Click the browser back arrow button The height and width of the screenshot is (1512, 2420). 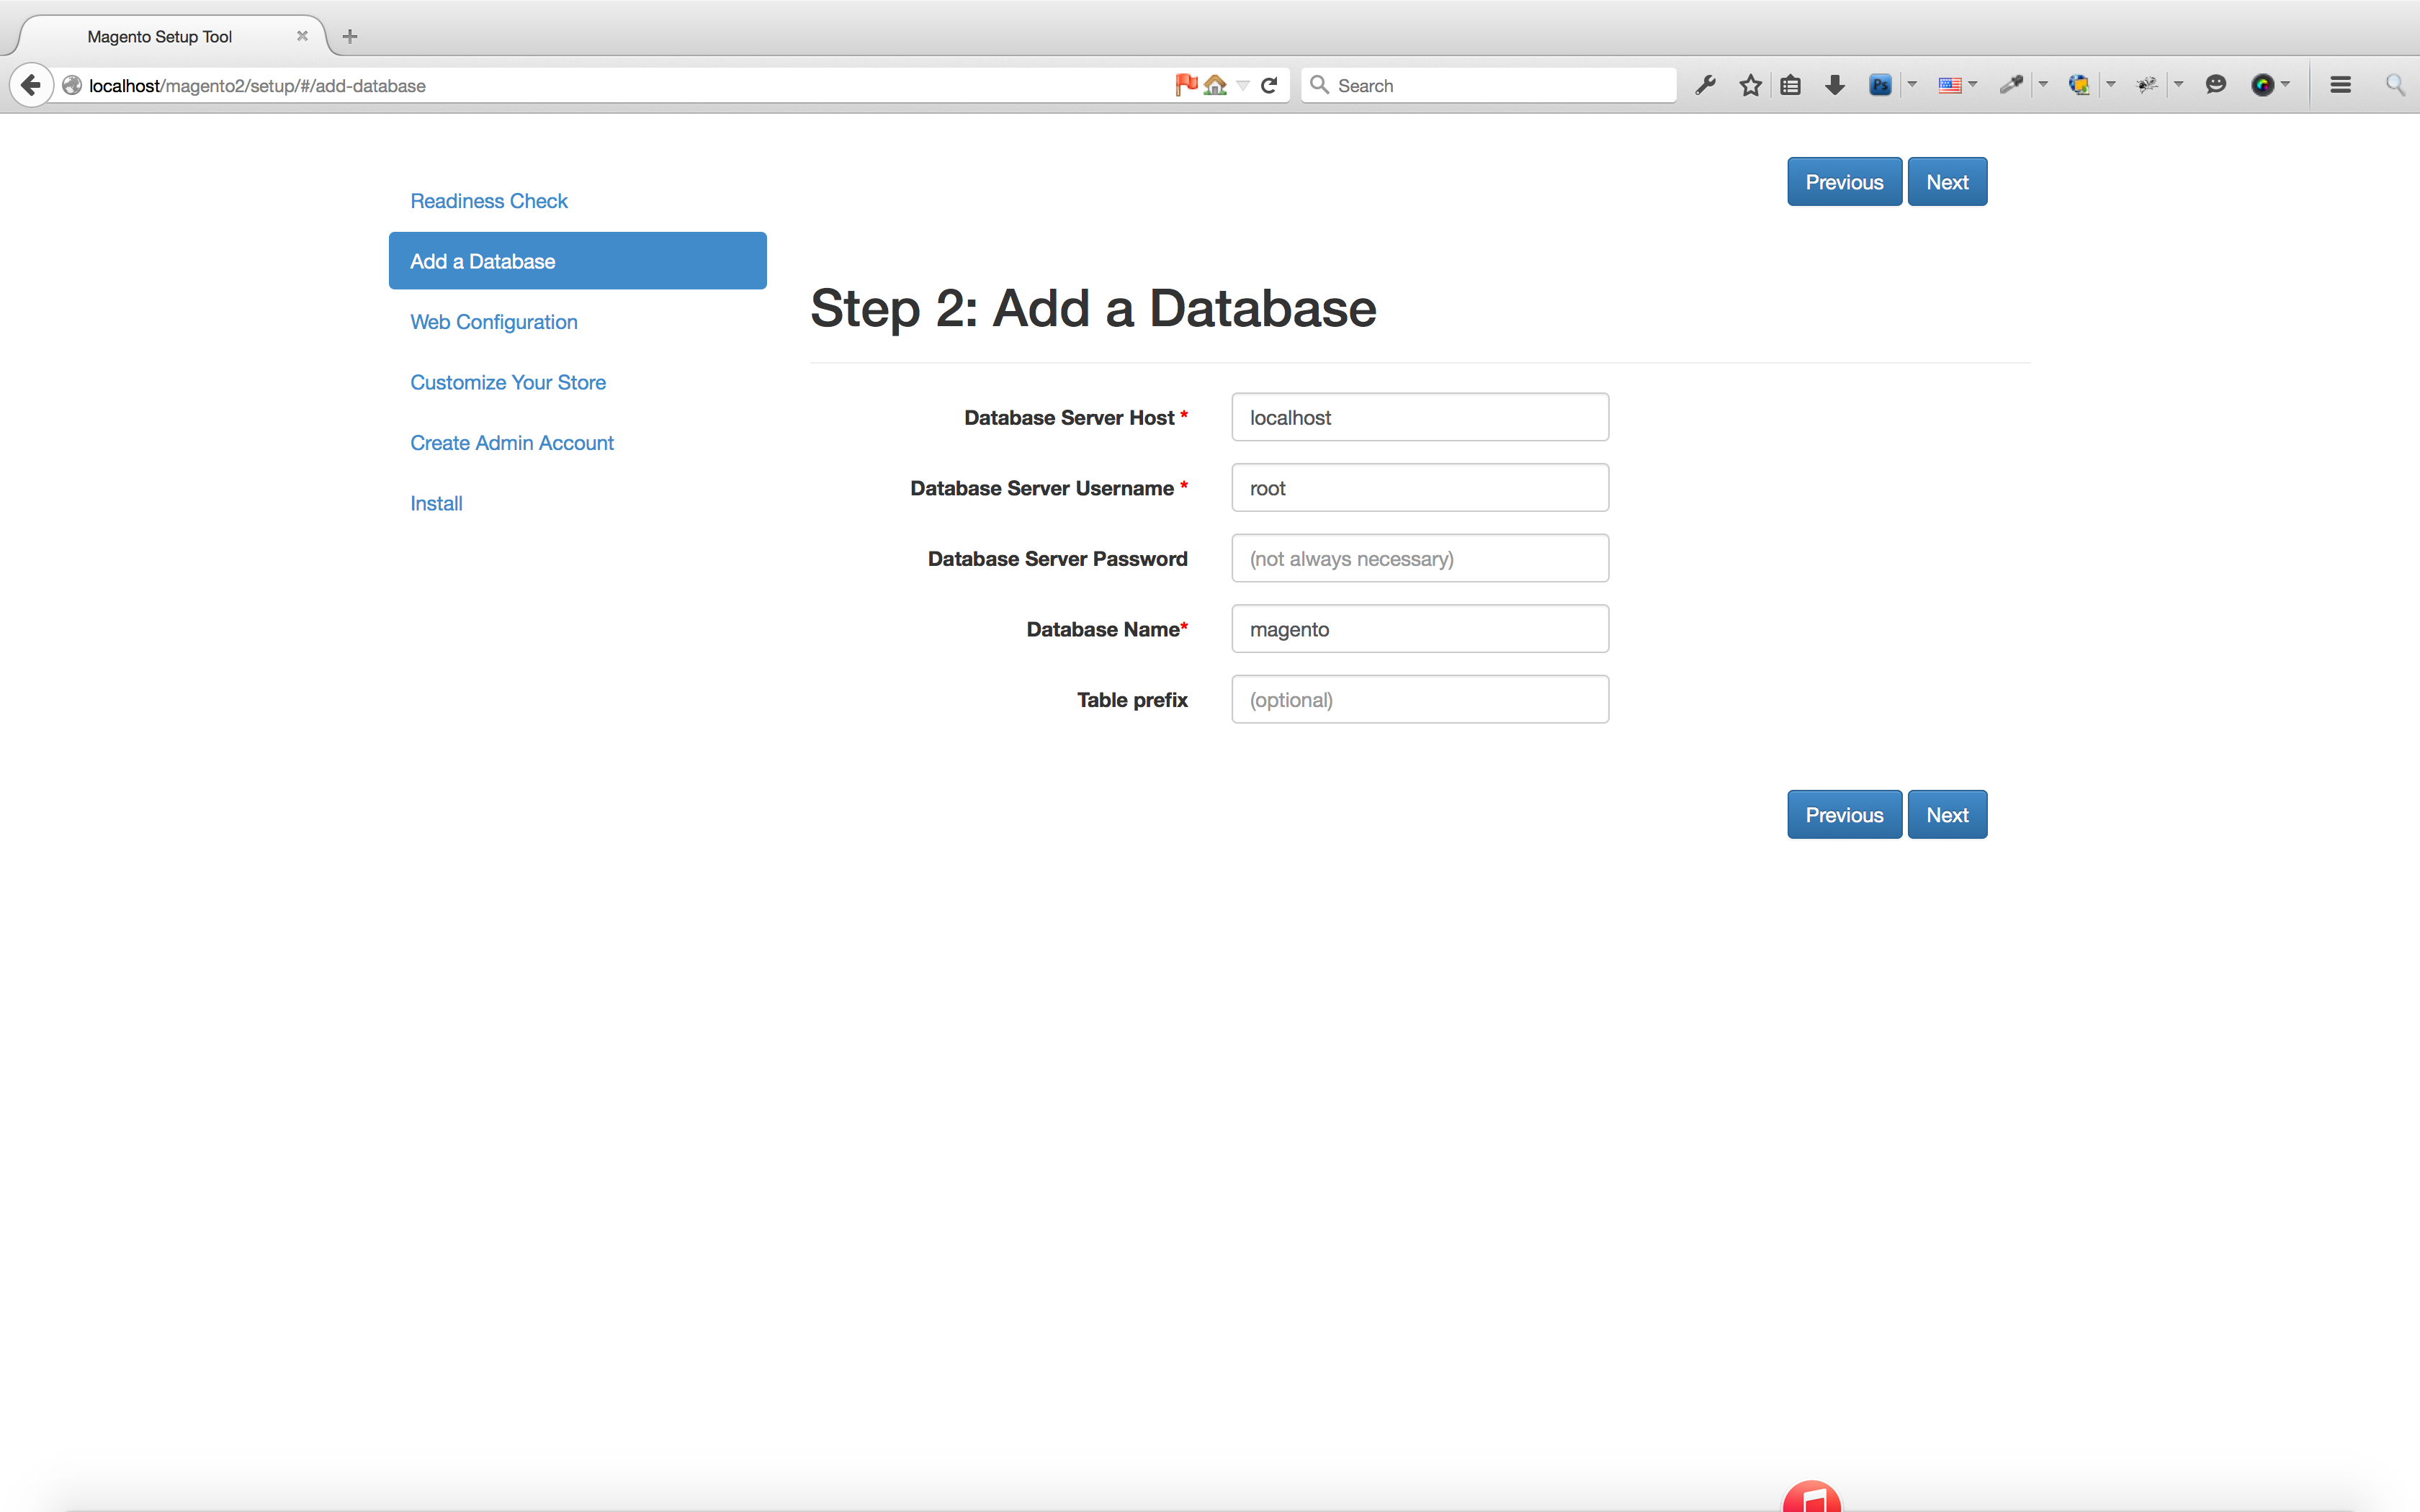31,85
